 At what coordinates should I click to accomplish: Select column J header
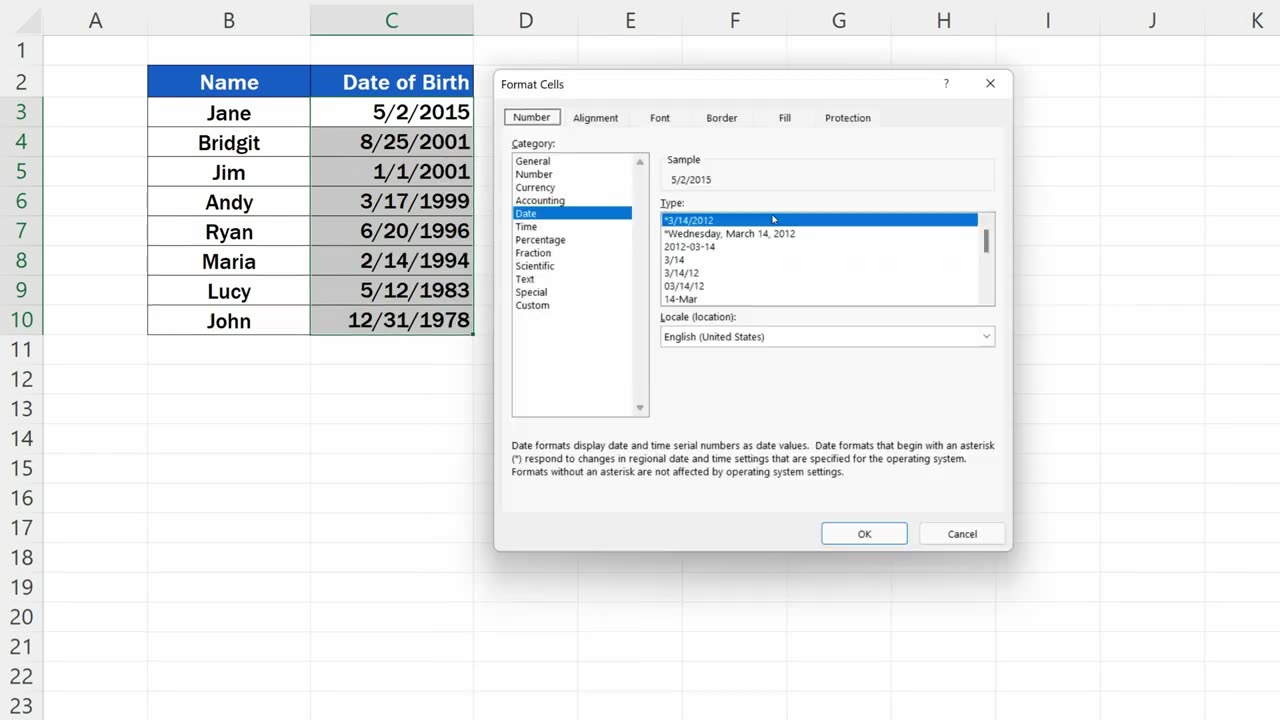(x=1152, y=20)
